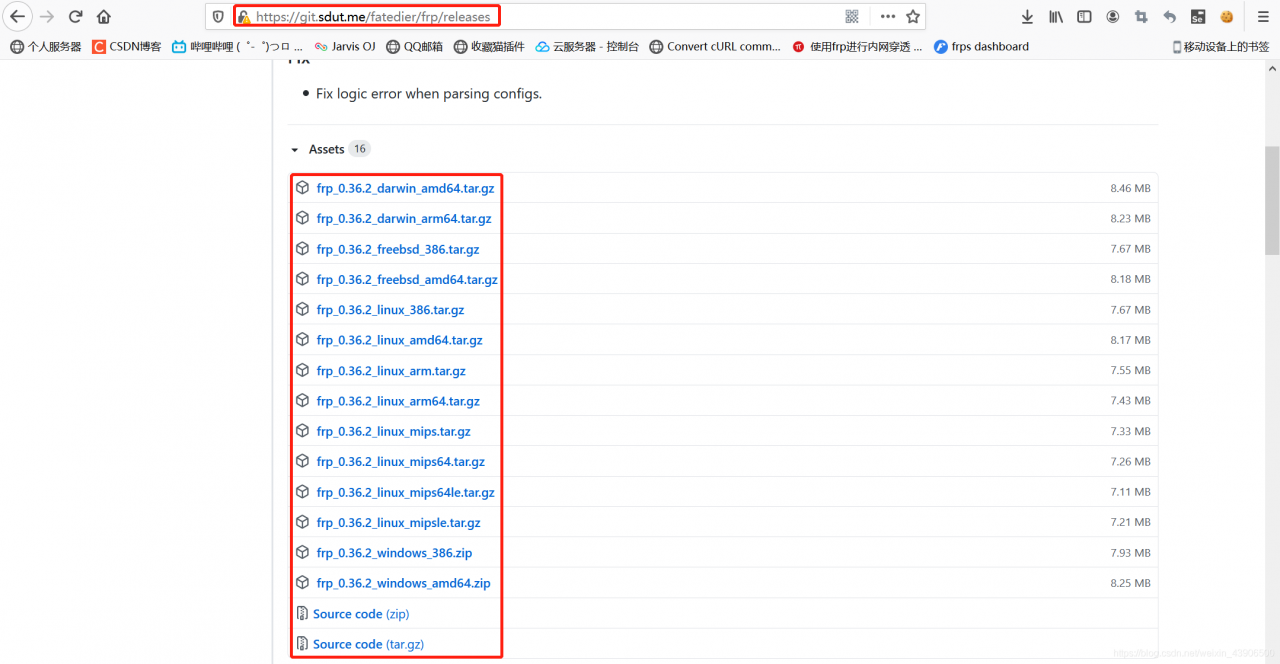Image resolution: width=1280 pixels, height=664 pixels.
Task: Collapse the Assets section triangle
Action: pos(294,150)
